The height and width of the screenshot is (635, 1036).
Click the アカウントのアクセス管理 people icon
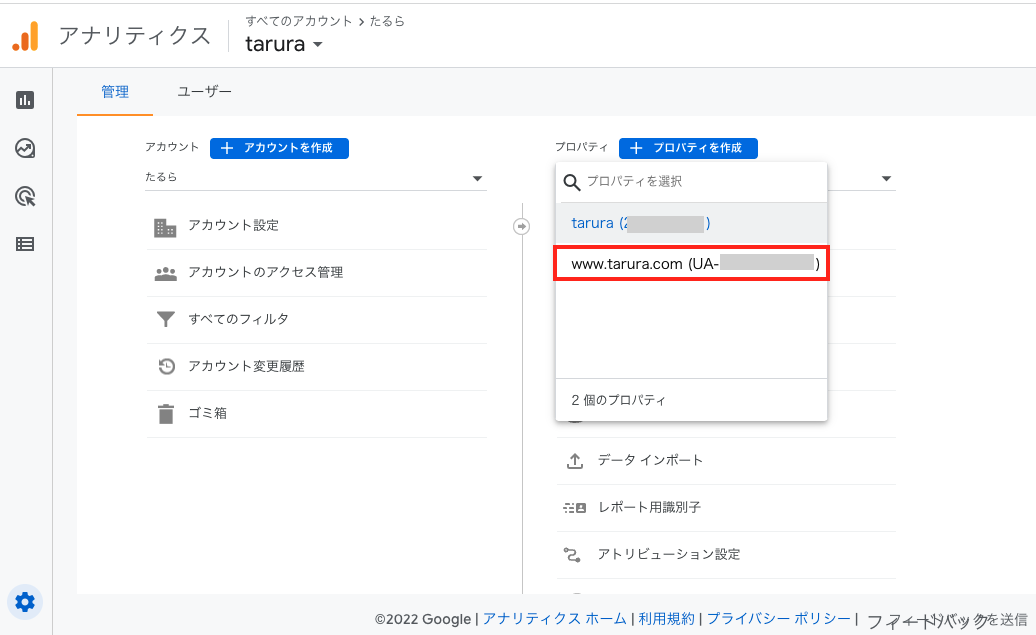tap(165, 273)
